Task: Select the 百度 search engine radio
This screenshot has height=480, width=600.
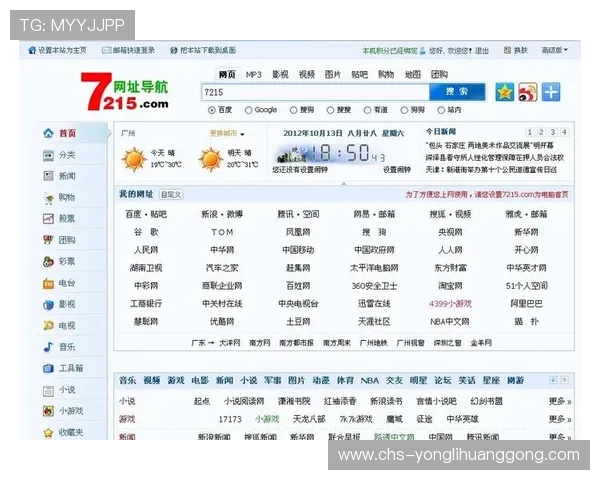Action: 212,110
